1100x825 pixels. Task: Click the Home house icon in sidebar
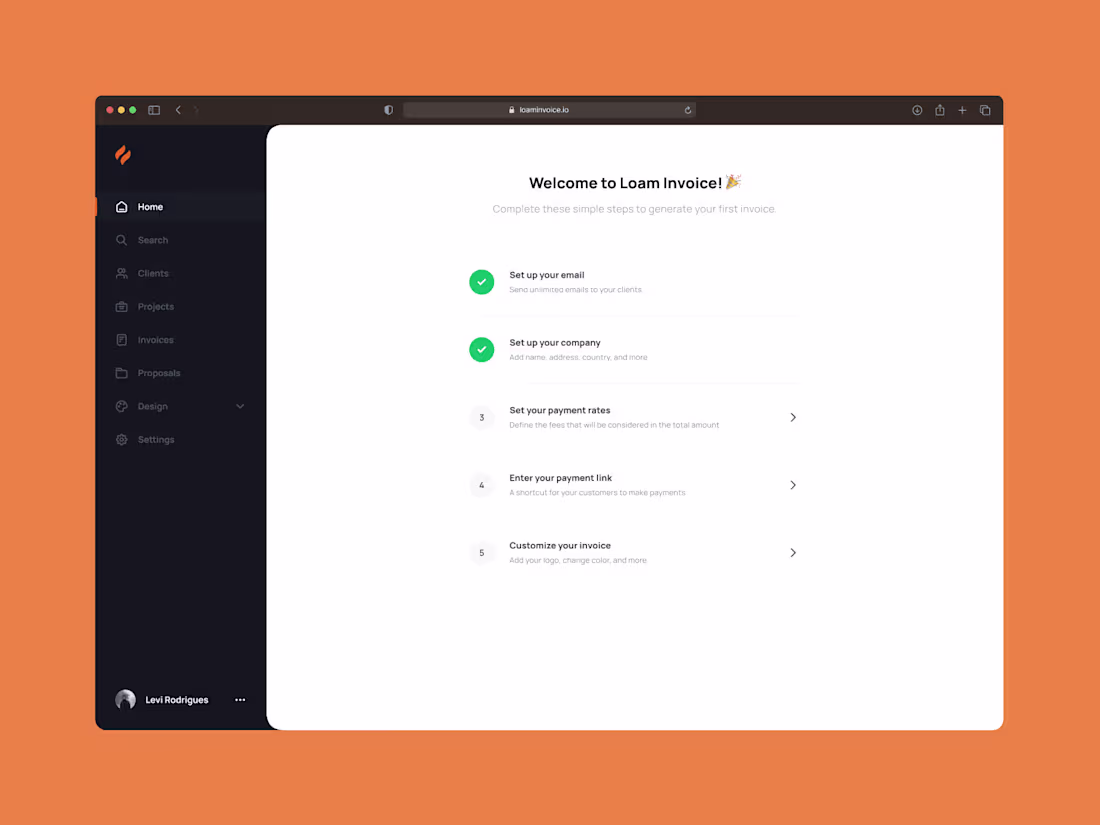[x=121, y=207]
